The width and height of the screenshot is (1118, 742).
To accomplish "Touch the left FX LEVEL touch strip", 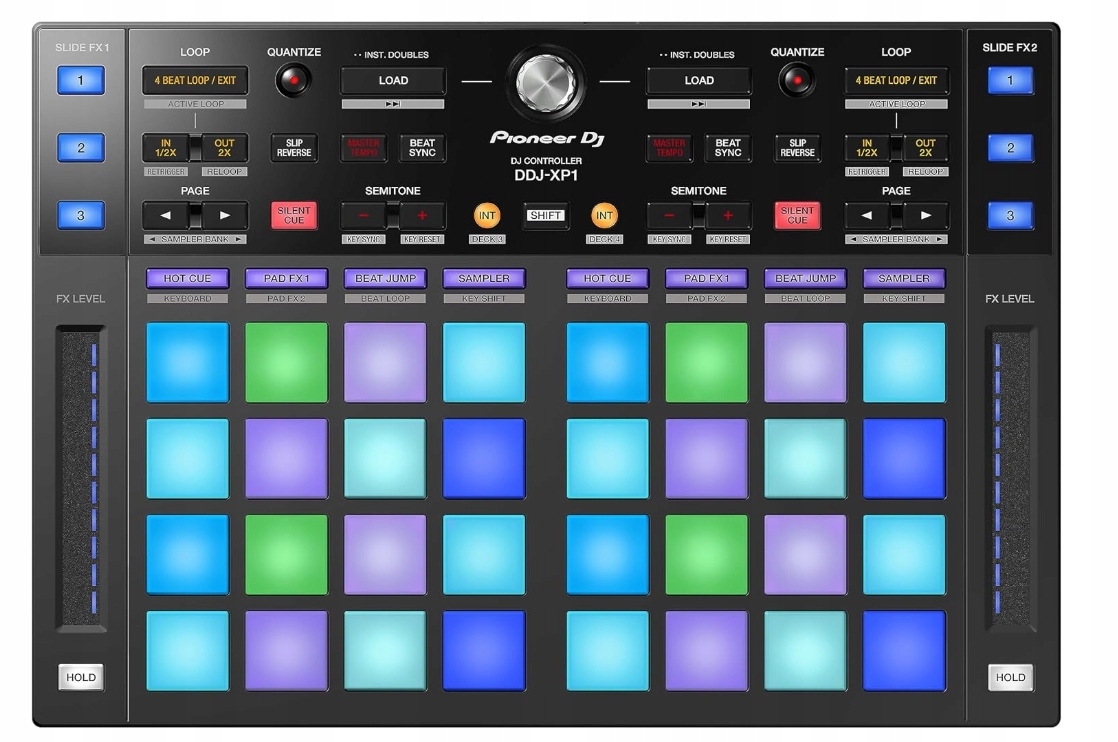I will [x=81, y=478].
